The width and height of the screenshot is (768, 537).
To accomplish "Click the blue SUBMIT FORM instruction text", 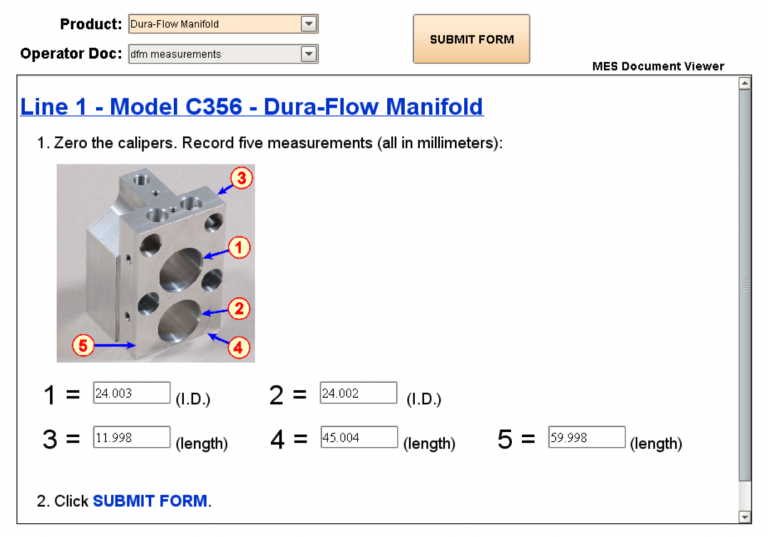I will pos(150,500).
